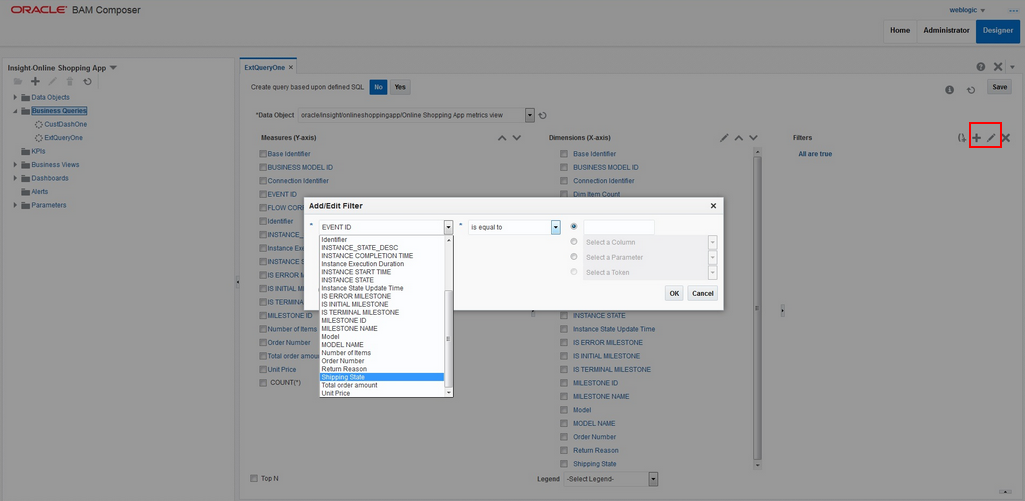Screen dimensions: 1025x501
Task: Click the Alerts folder icon
Action: pos(25,192)
